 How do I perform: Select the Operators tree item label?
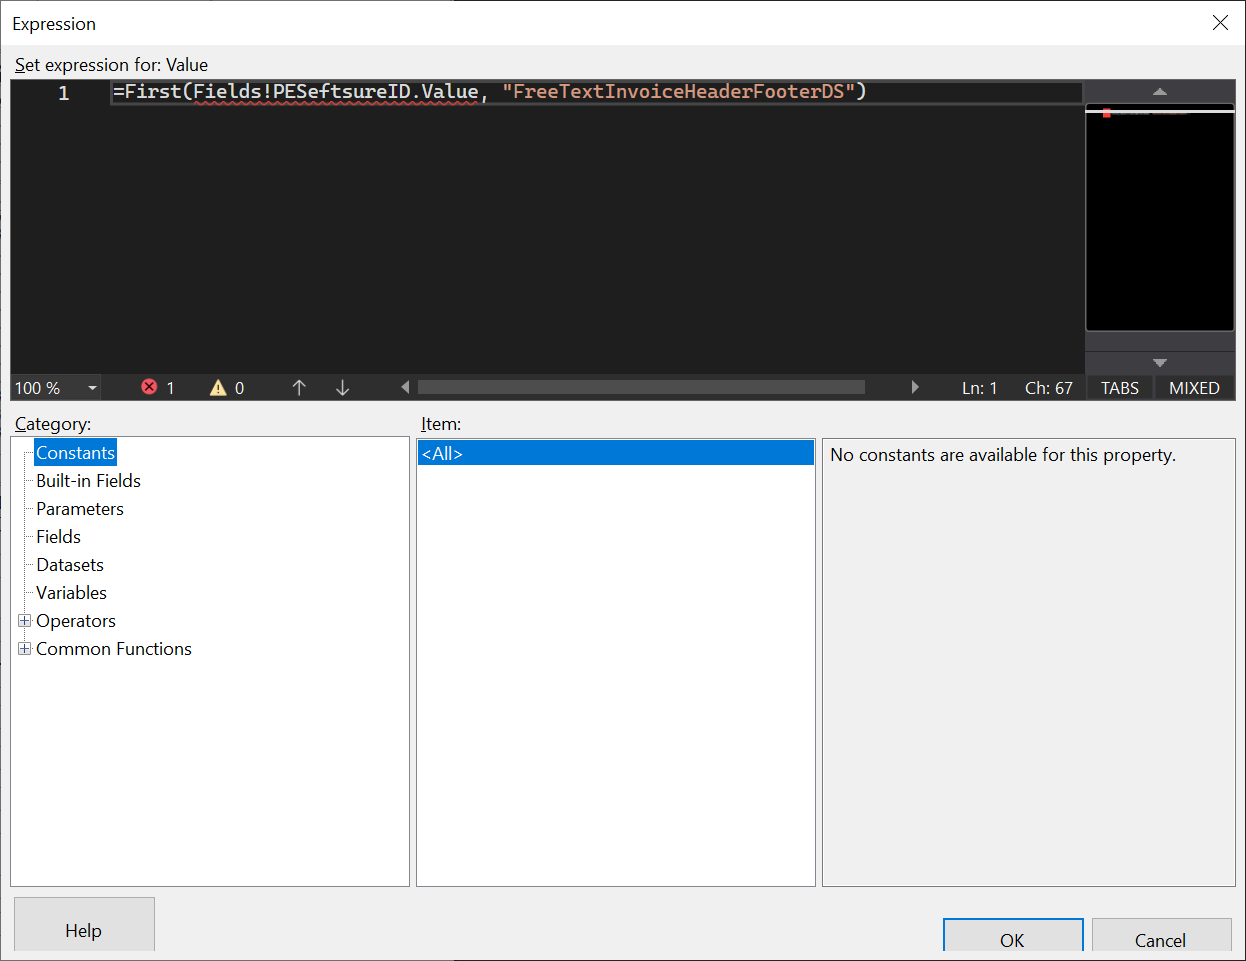click(76, 621)
